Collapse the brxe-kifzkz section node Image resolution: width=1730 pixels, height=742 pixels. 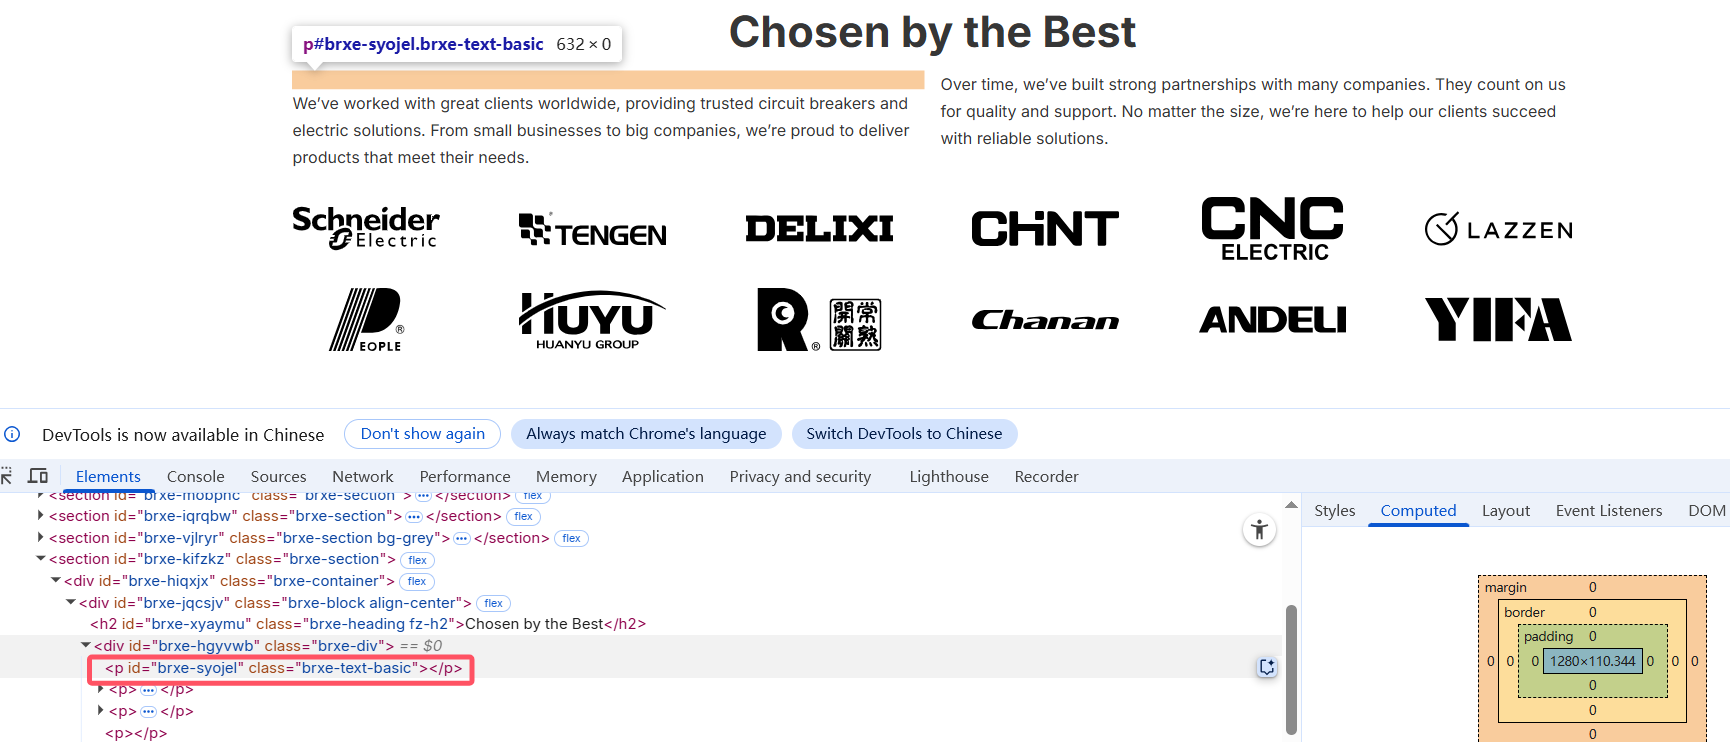41,559
